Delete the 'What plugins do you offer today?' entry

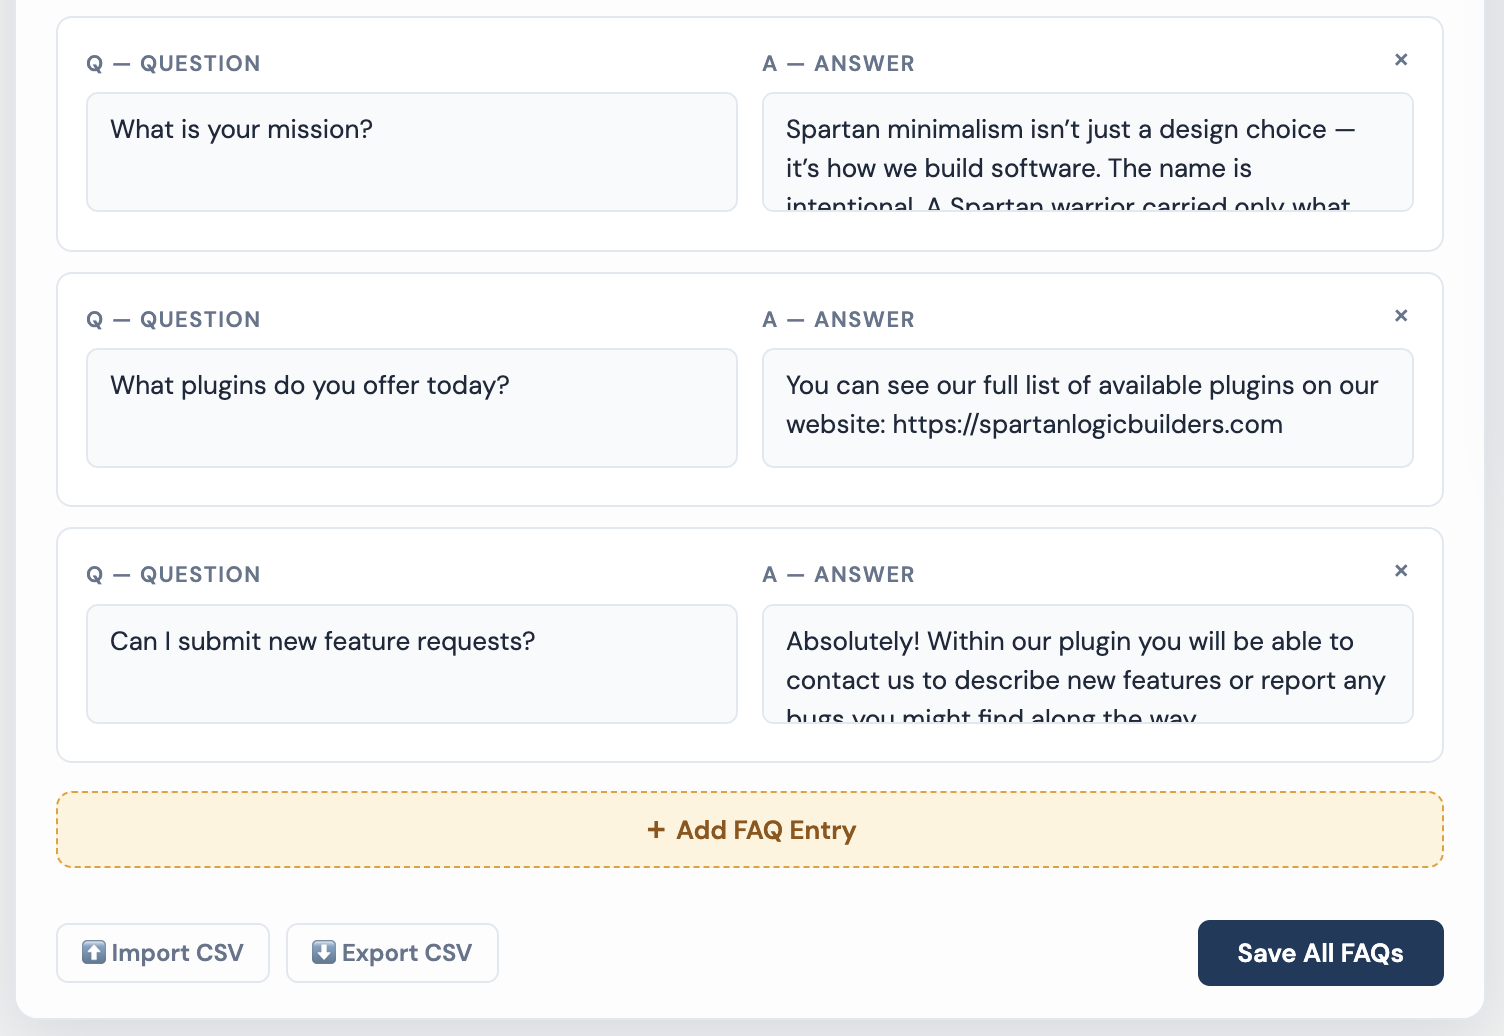click(x=1401, y=316)
